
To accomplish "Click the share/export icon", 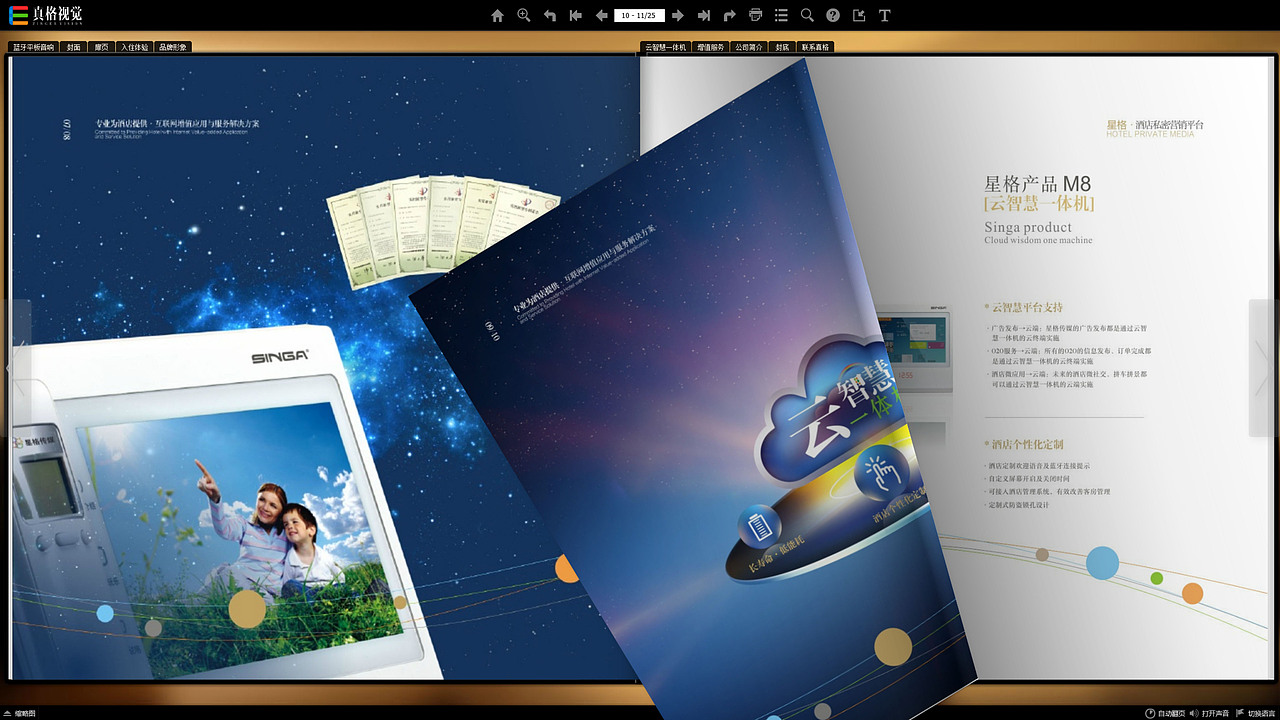I will 859,15.
